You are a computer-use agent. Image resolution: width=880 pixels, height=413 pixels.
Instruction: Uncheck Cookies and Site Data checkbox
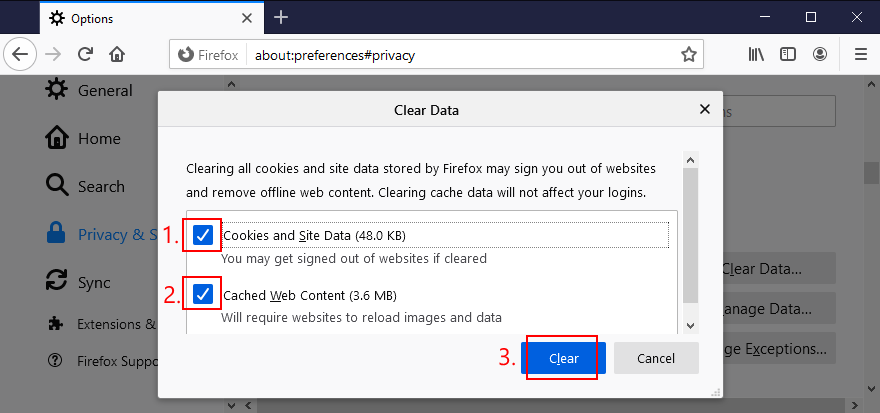tap(203, 235)
